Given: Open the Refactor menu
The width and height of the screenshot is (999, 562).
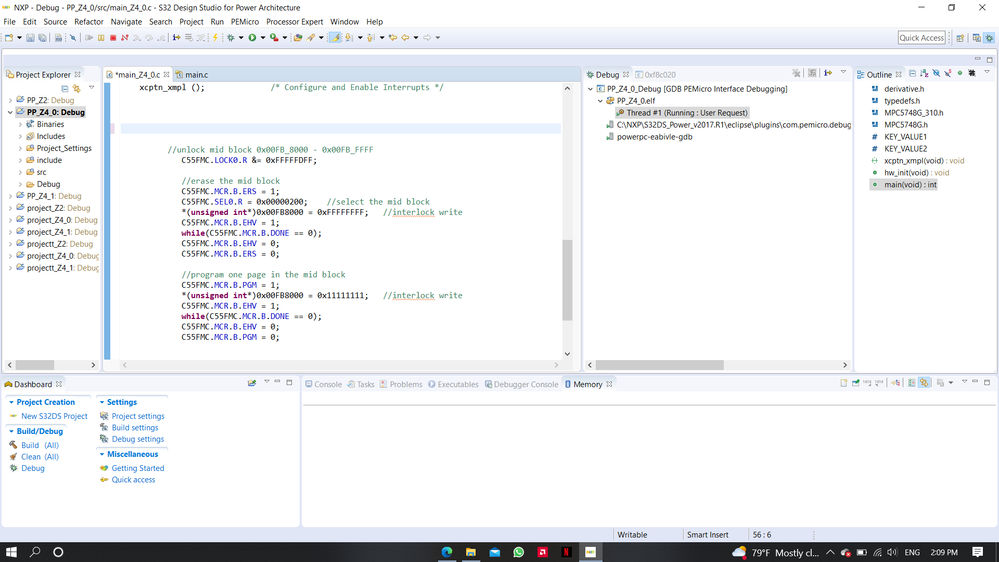Looking at the screenshot, I should coord(89,22).
